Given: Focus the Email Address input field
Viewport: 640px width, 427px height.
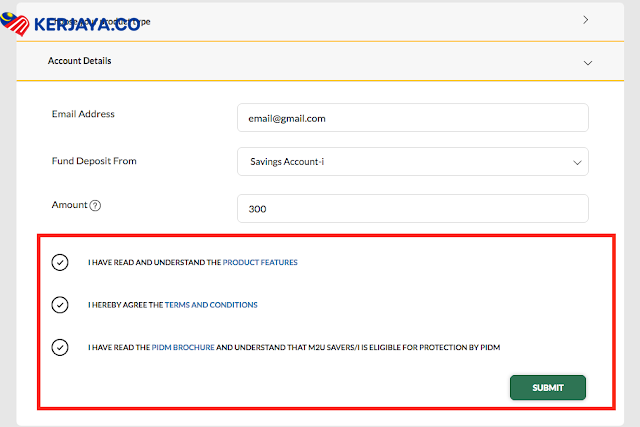Looking at the screenshot, I should pos(412,118).
